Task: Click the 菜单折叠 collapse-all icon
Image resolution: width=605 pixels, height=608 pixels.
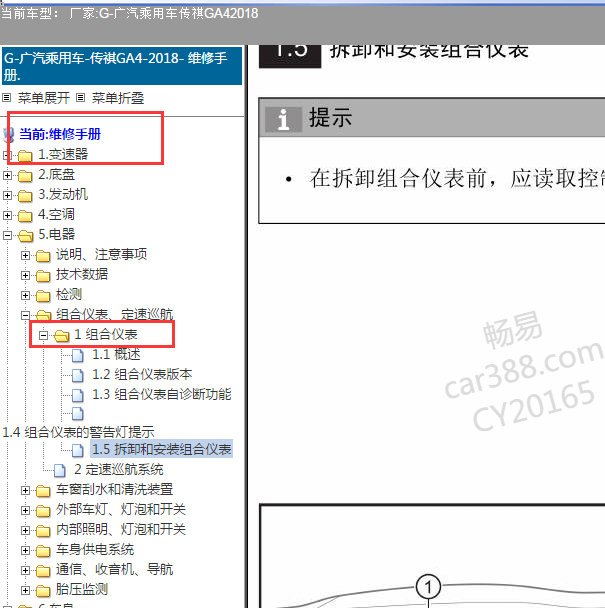Action: pyautogui.click(x=80, y=98)
